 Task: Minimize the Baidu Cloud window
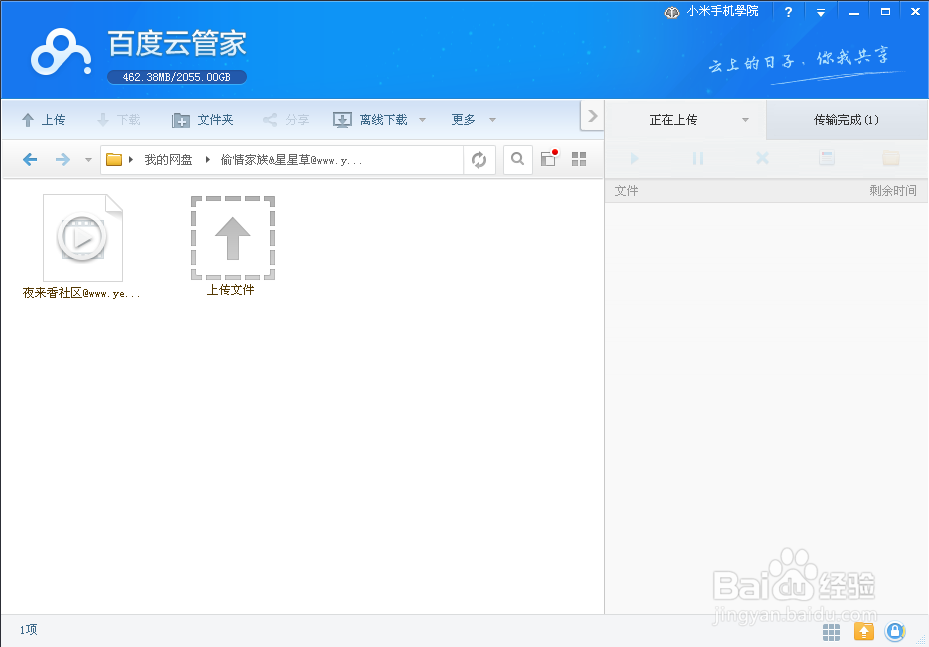pyautogui.click(x=854, y=12)
